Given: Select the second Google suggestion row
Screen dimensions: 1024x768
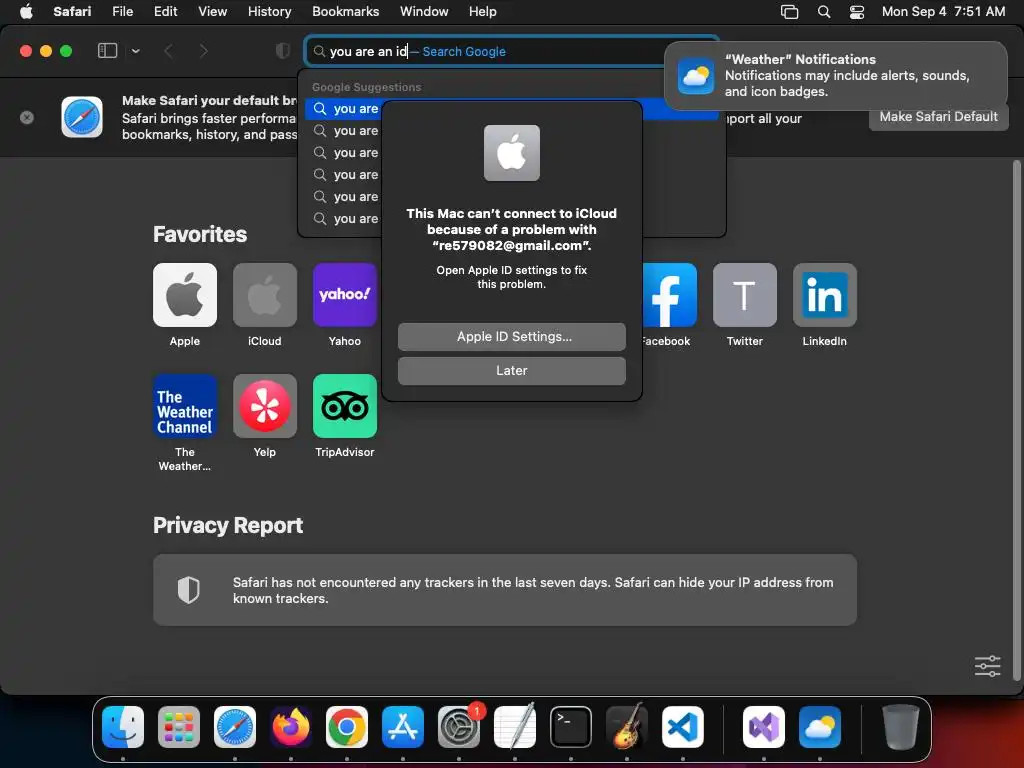Looking at the screenshot, I should (x=345, y=131).
